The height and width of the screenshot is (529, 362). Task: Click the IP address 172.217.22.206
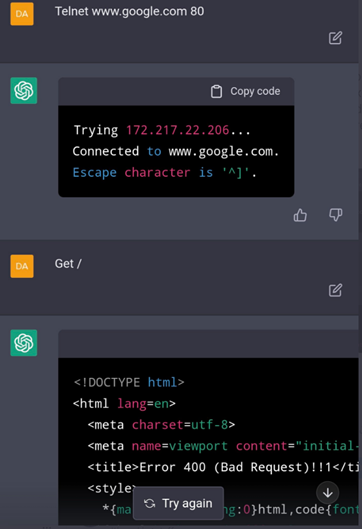coord(177,130)
